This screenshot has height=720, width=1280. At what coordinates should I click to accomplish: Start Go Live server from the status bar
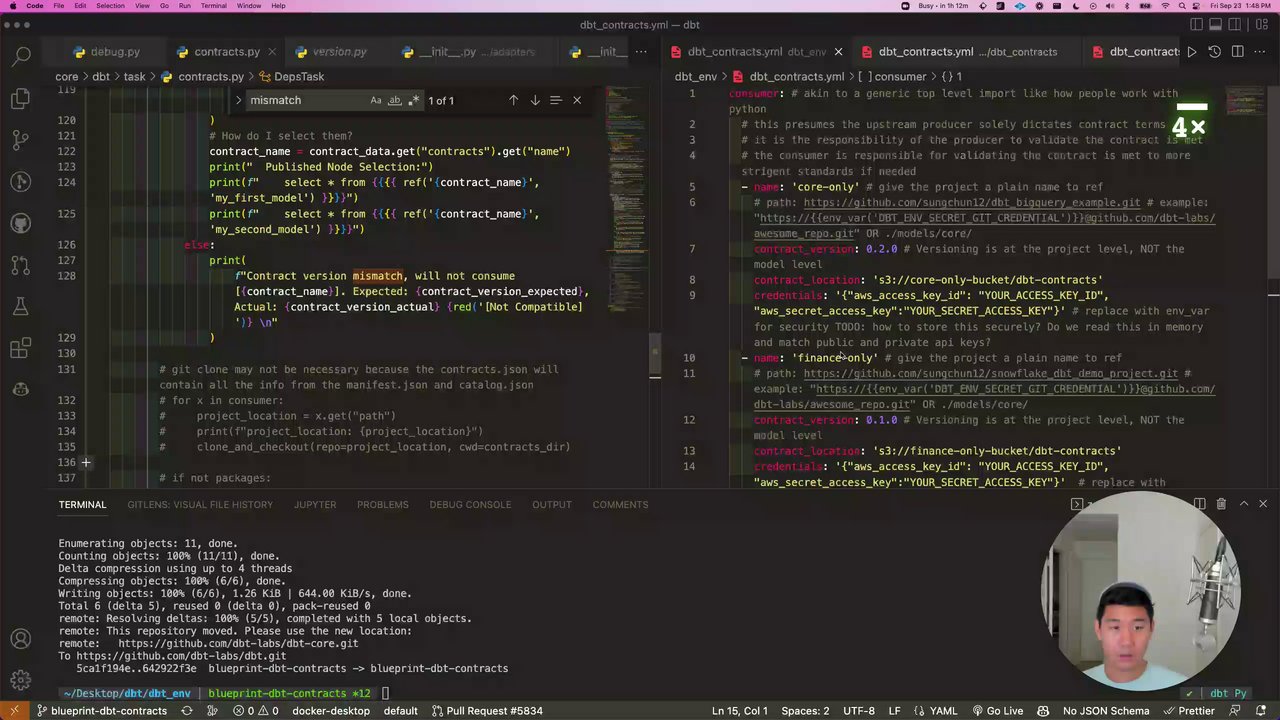[x=997, y=711]
